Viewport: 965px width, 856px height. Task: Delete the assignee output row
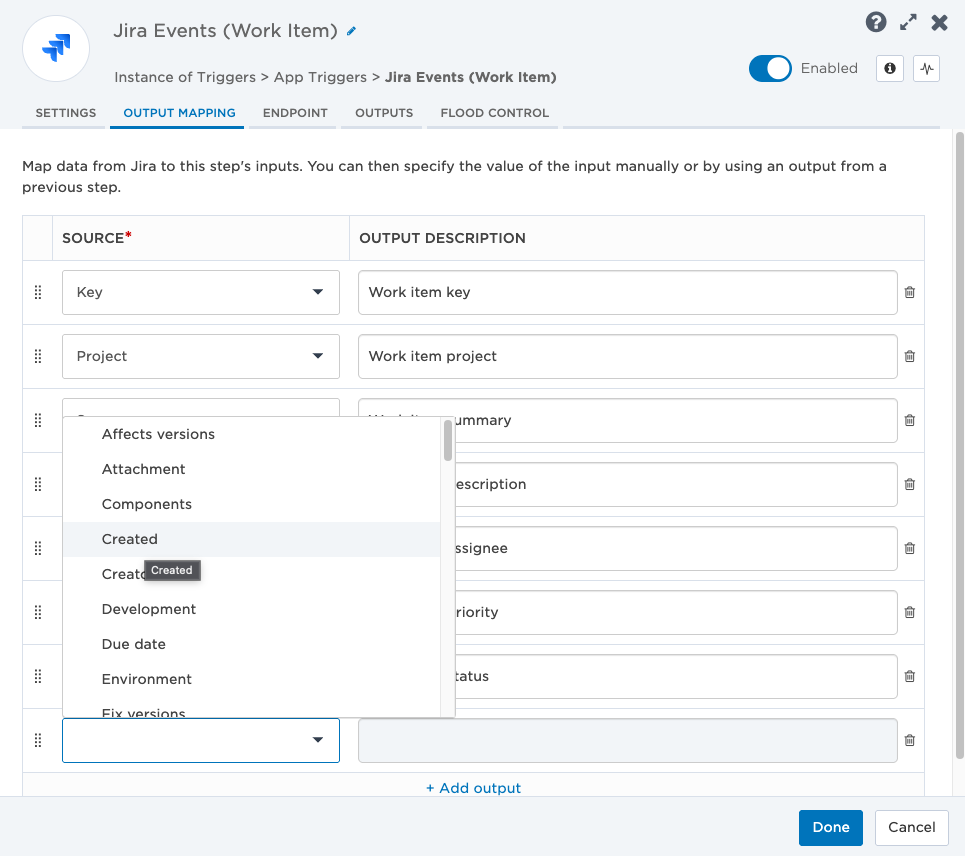tap(910, 548)
